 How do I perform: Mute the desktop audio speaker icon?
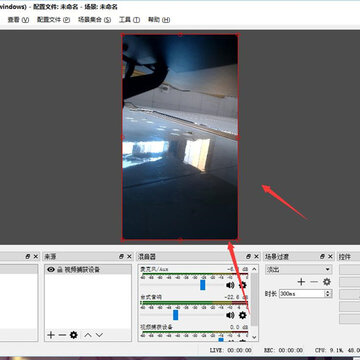coord(230,315)
